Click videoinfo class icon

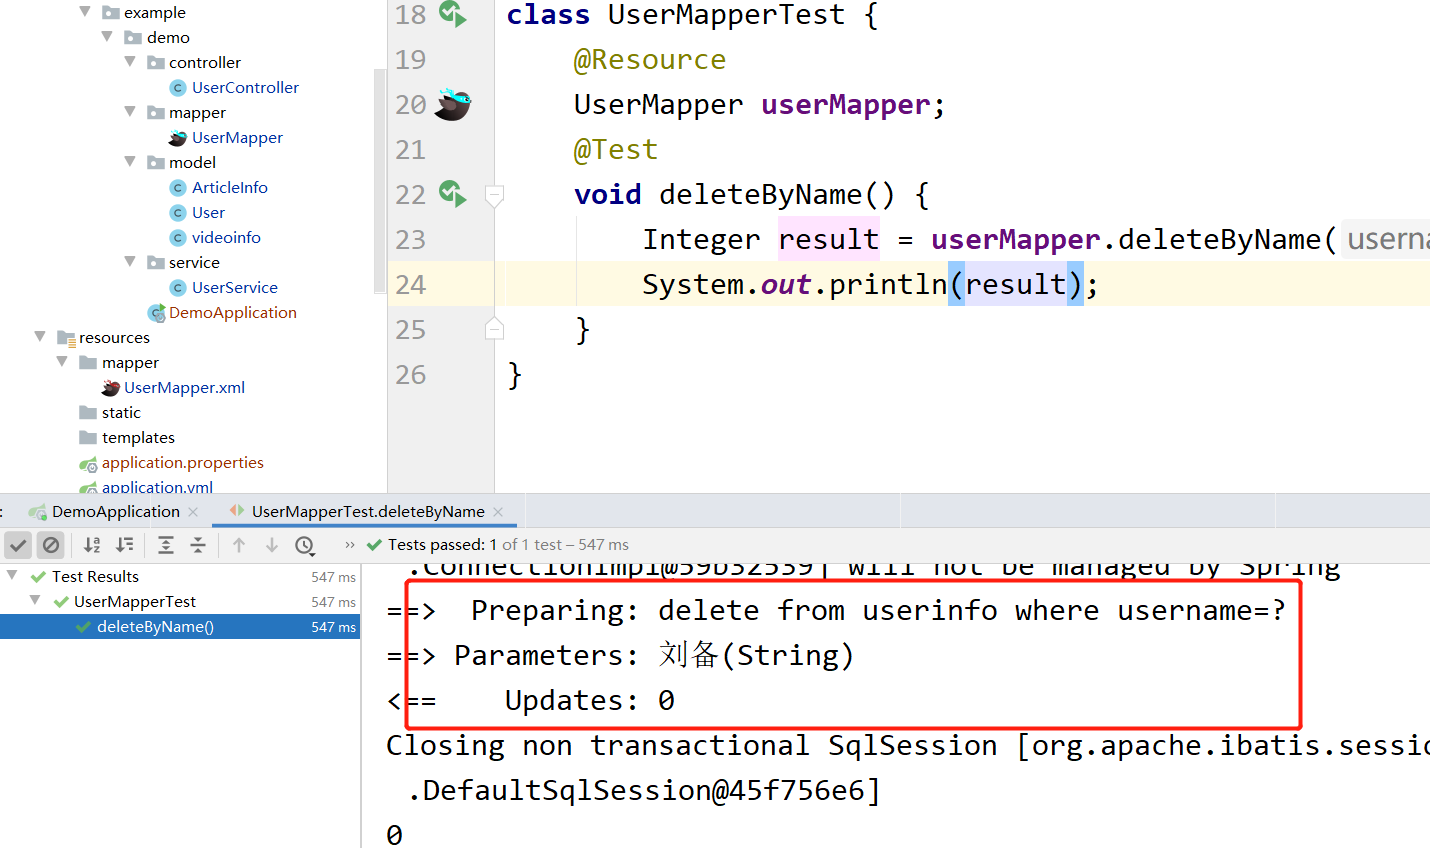[178, 238]
